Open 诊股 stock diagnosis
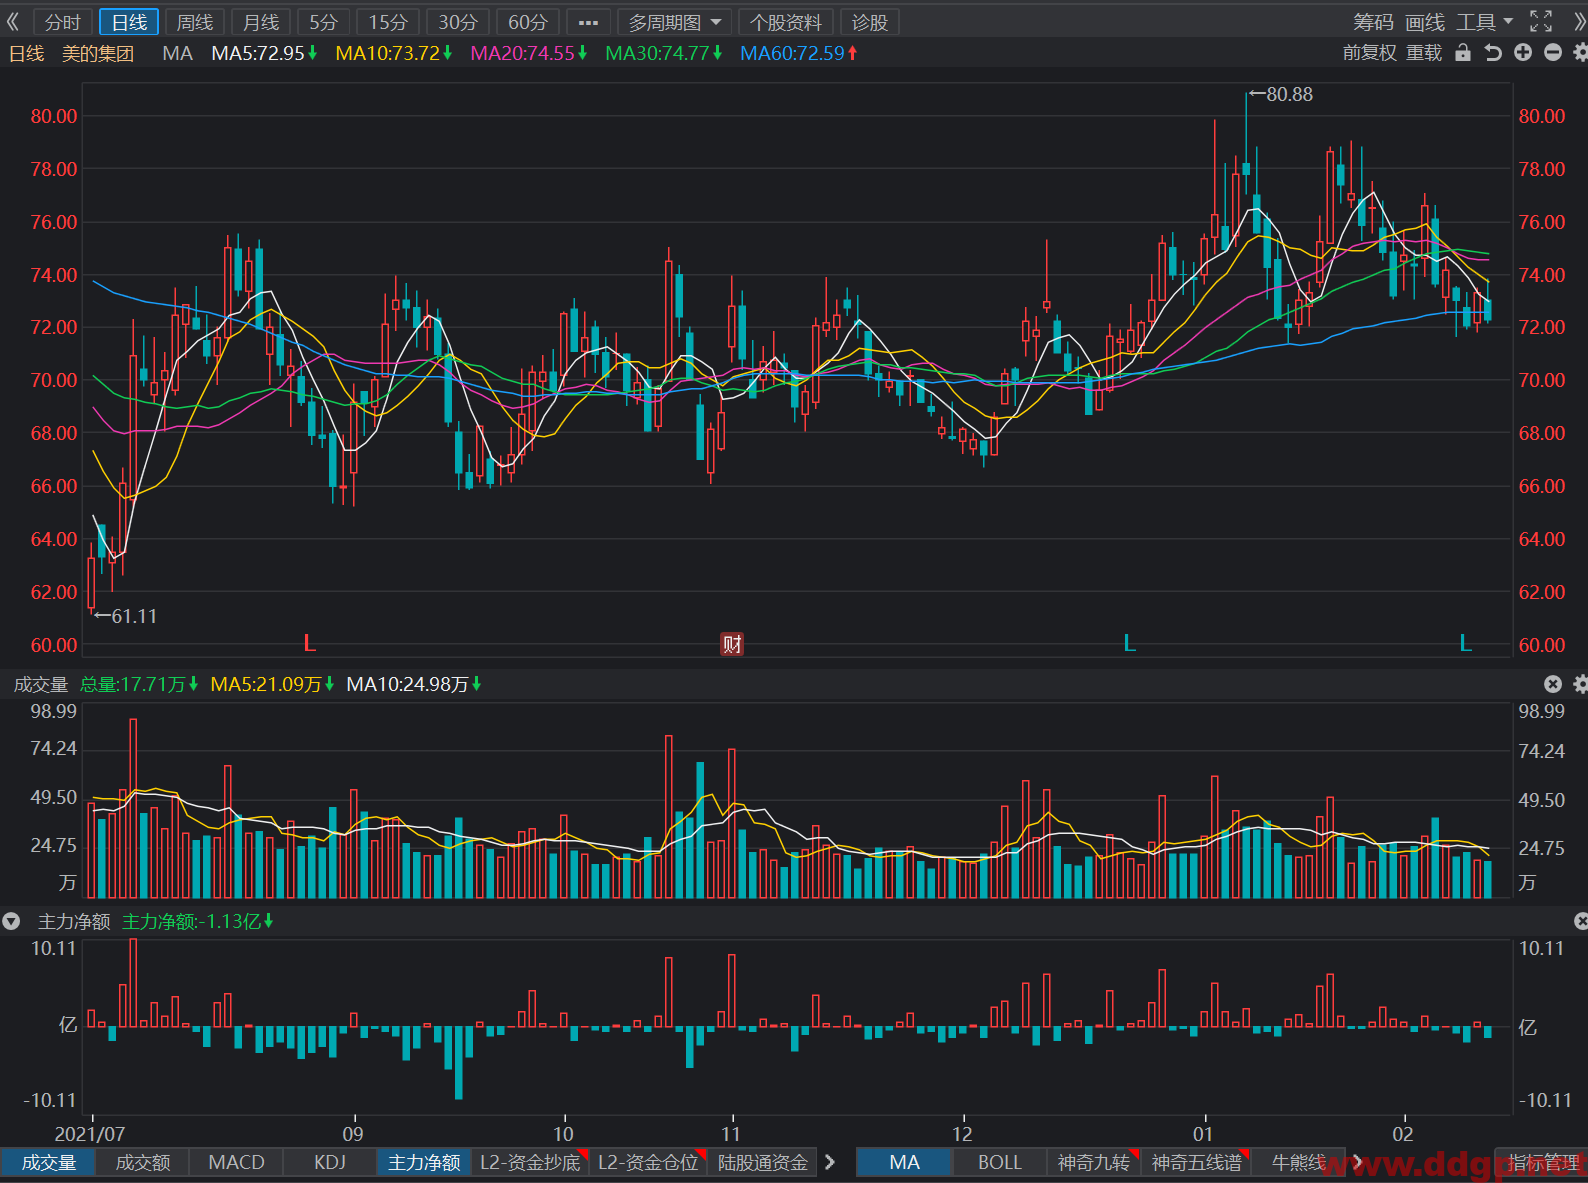The width and height of the screenshot is (1588, 1183). (870, 22)
